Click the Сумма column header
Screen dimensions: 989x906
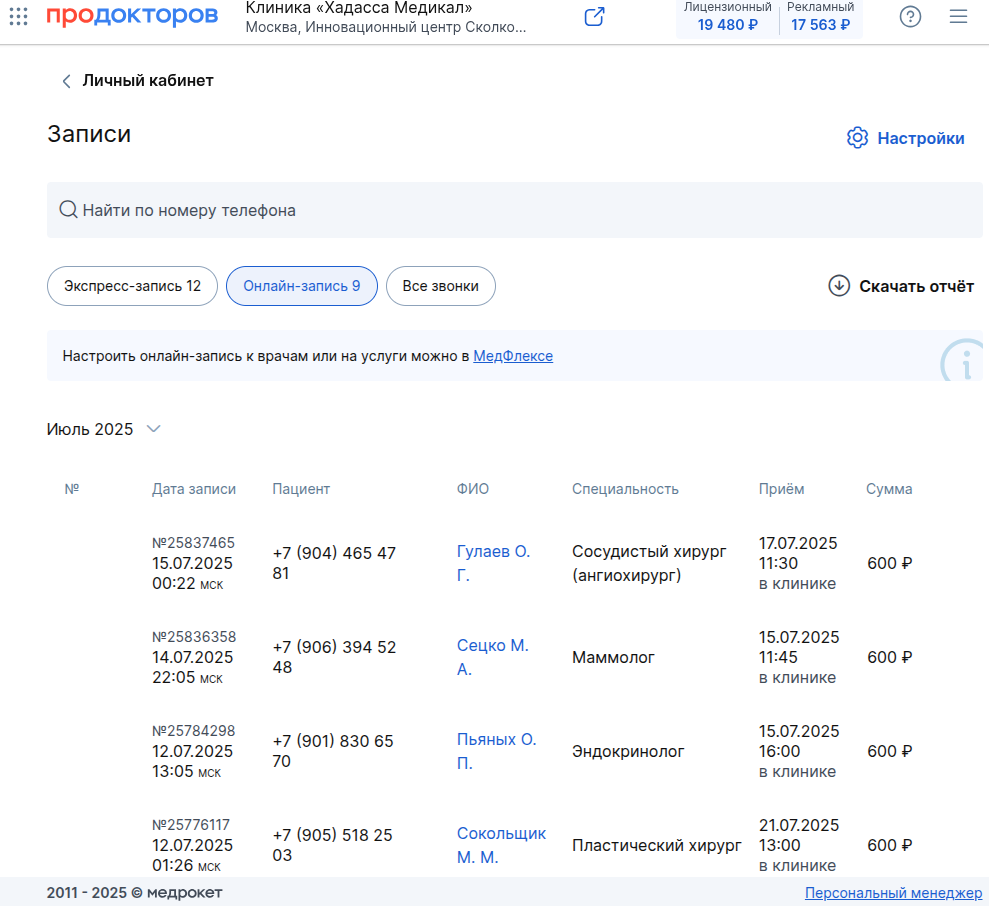[x=889, y=489]
